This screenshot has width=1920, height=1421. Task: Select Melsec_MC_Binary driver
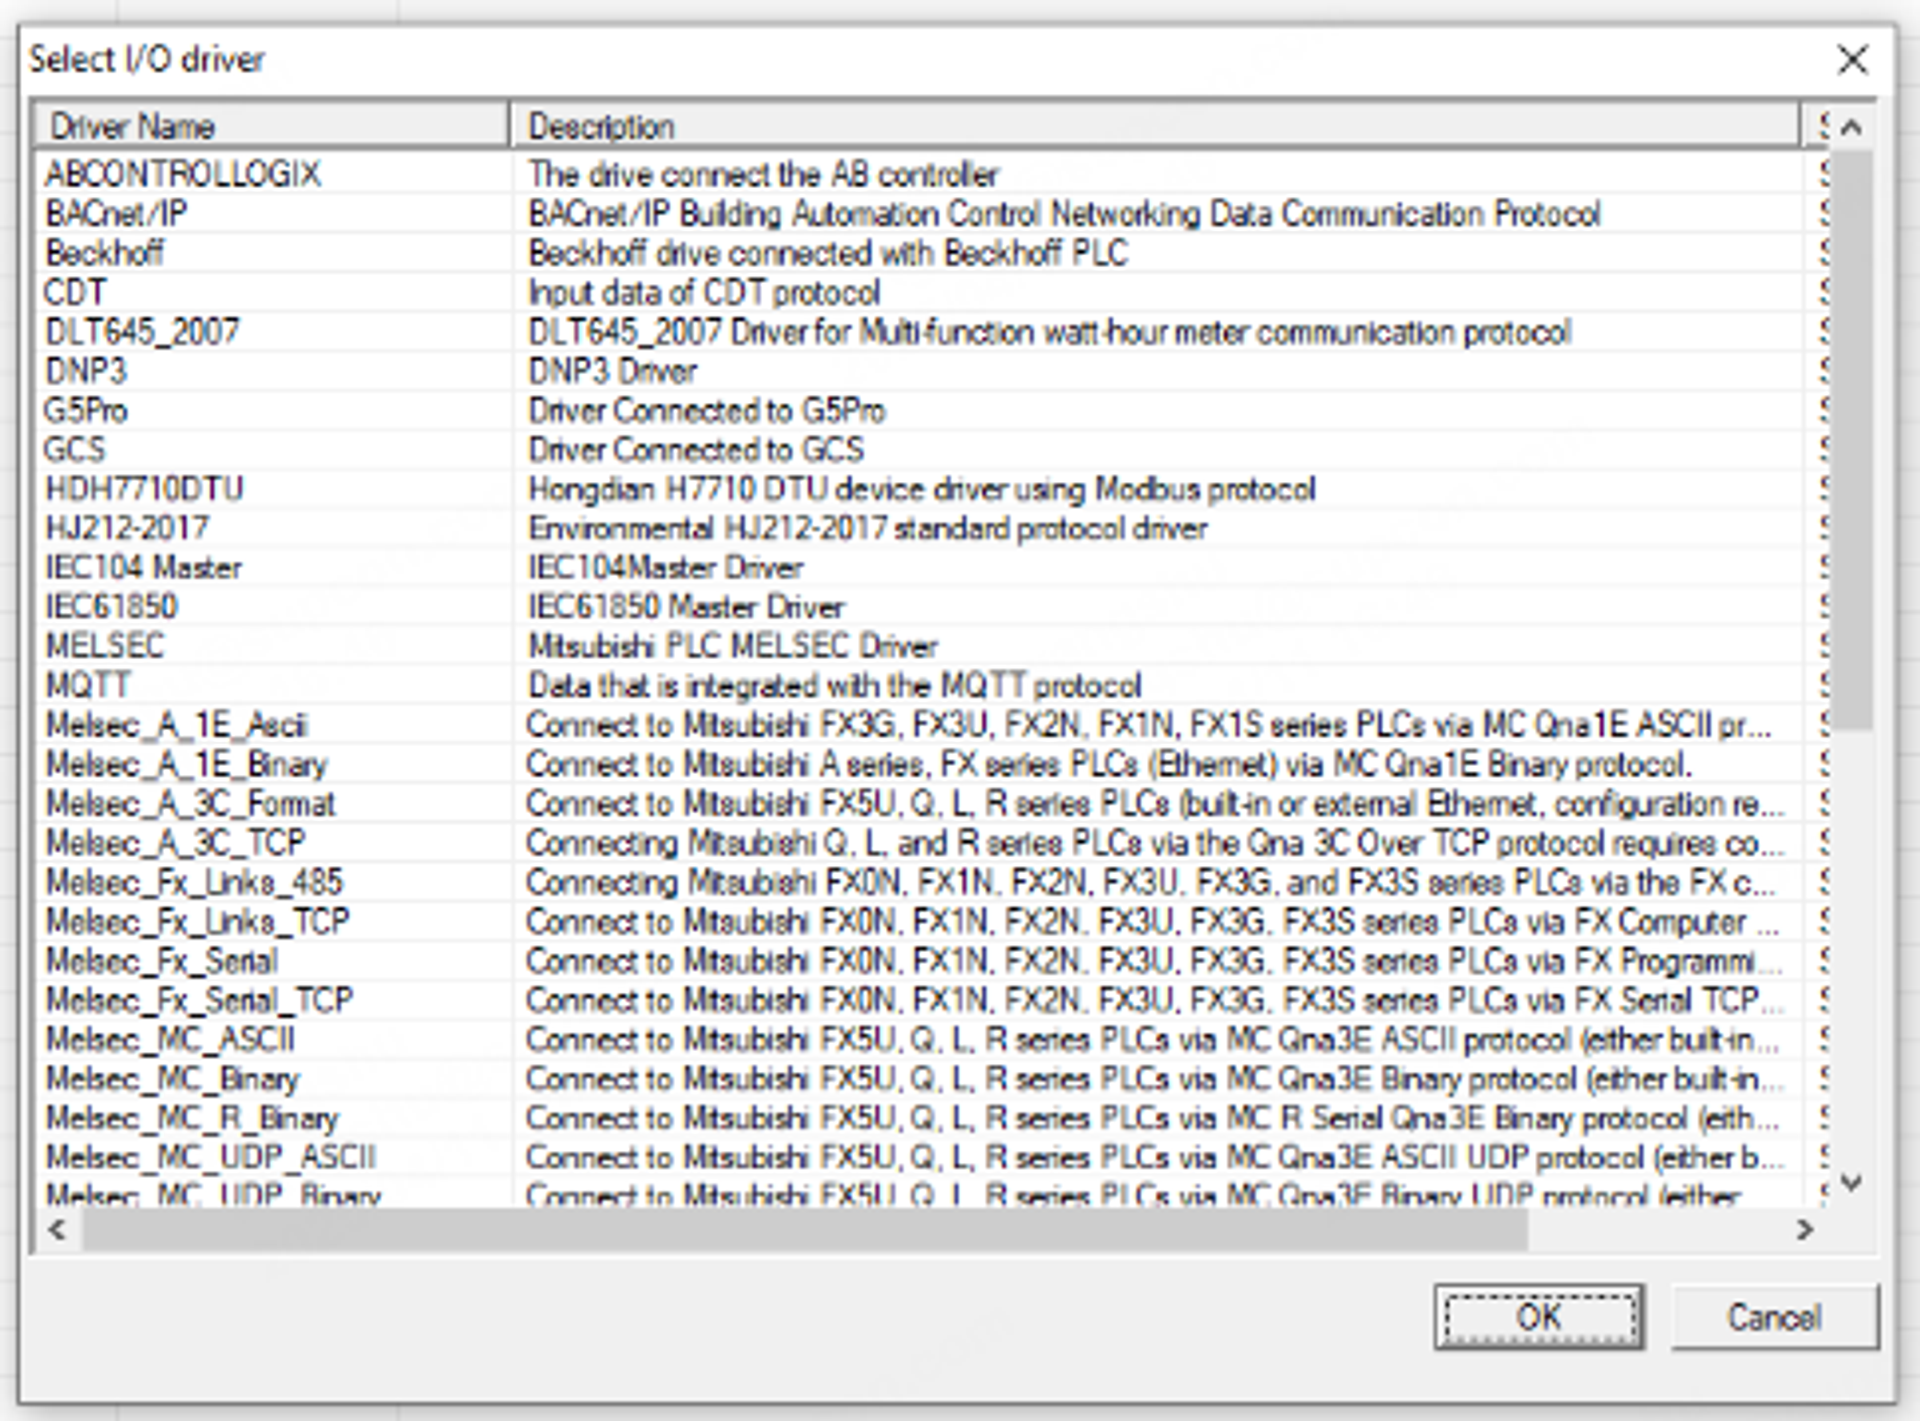click(x=172, y=1079)
